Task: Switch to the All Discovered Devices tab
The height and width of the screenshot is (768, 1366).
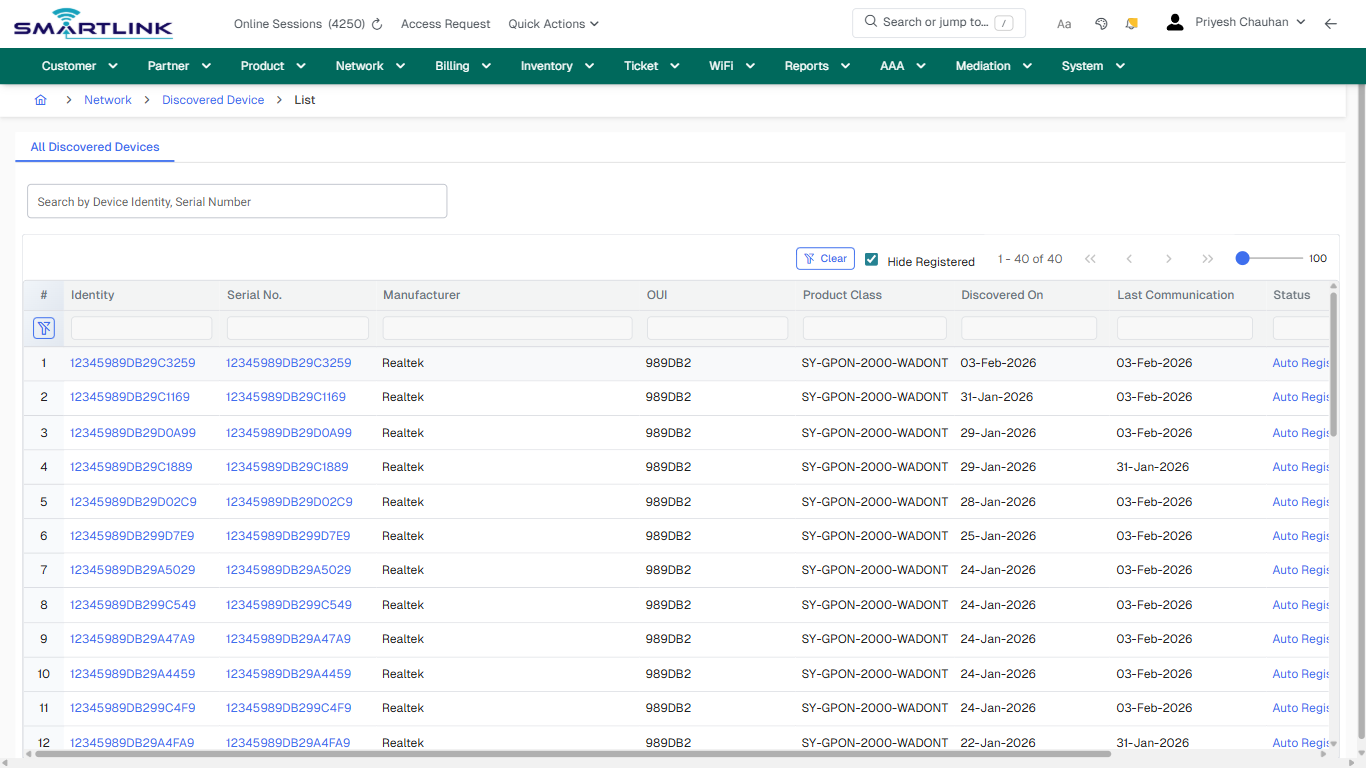Action: click(94, 146)
